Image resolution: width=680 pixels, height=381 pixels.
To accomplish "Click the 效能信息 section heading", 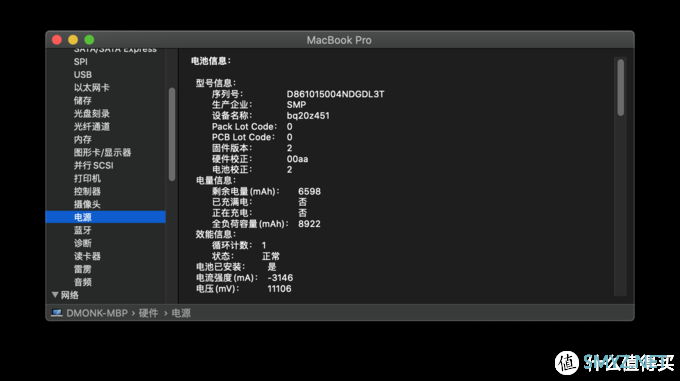I will (x=216, y=234).
